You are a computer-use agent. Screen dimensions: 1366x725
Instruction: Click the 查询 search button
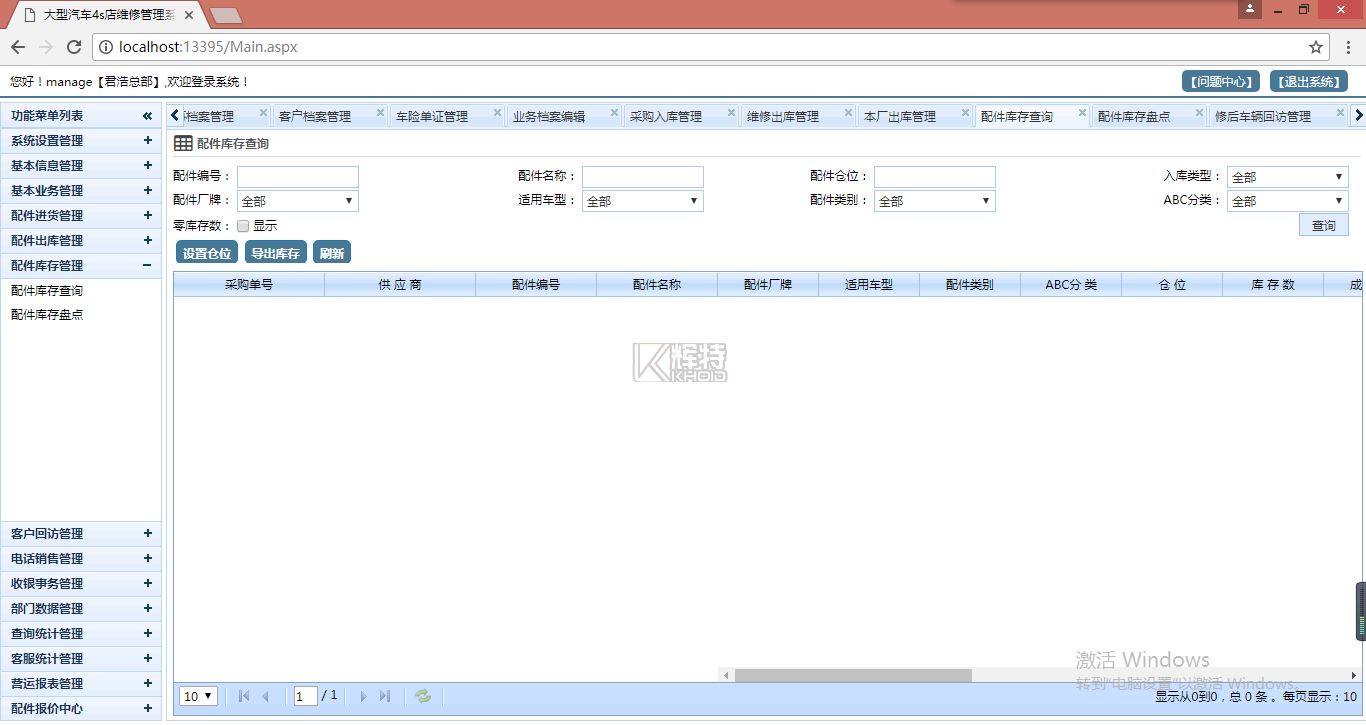click(x=1323, y=226)
